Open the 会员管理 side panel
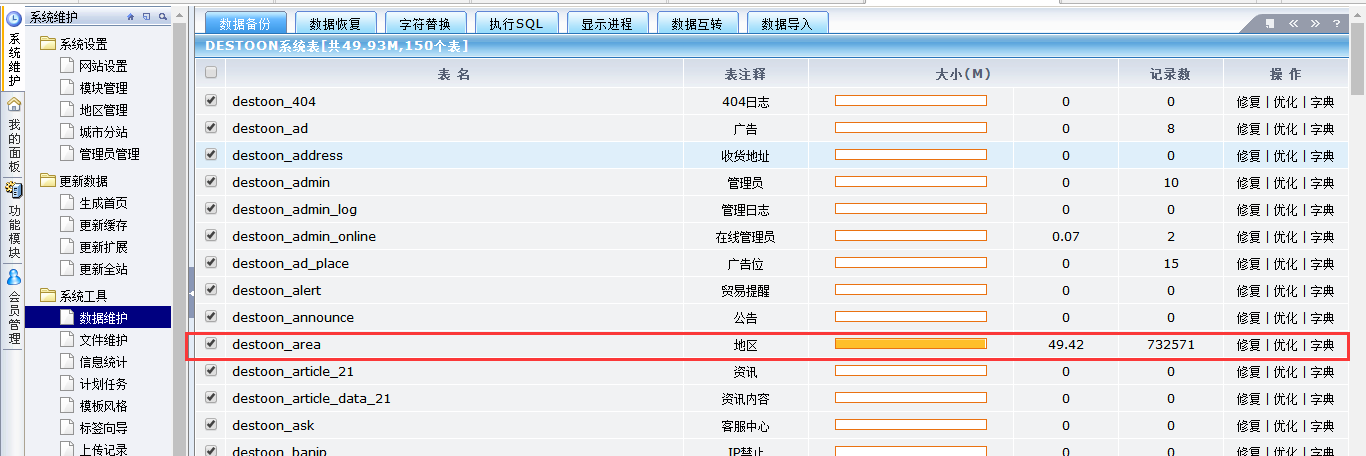1366x456 pixels. pos(14,308)
